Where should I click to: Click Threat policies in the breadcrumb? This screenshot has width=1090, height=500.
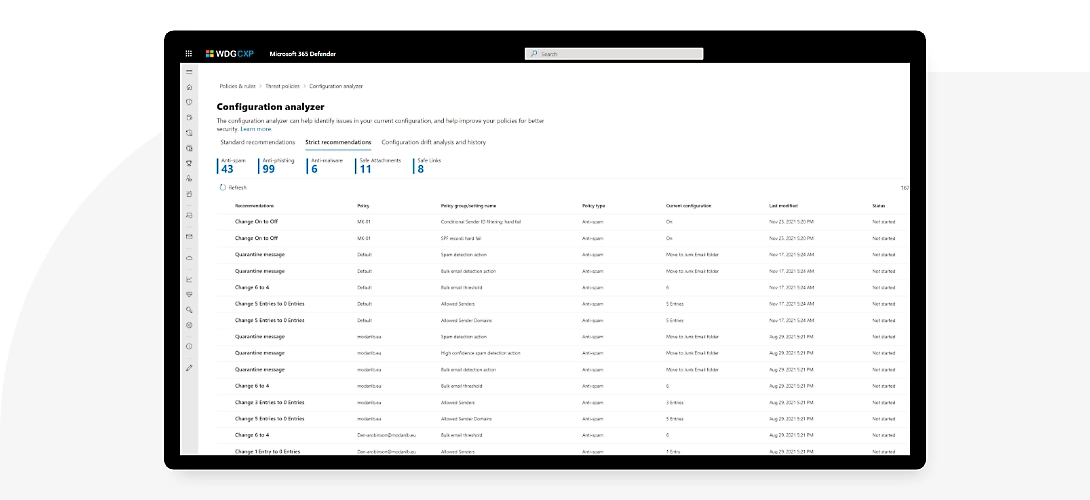[282, 86]
